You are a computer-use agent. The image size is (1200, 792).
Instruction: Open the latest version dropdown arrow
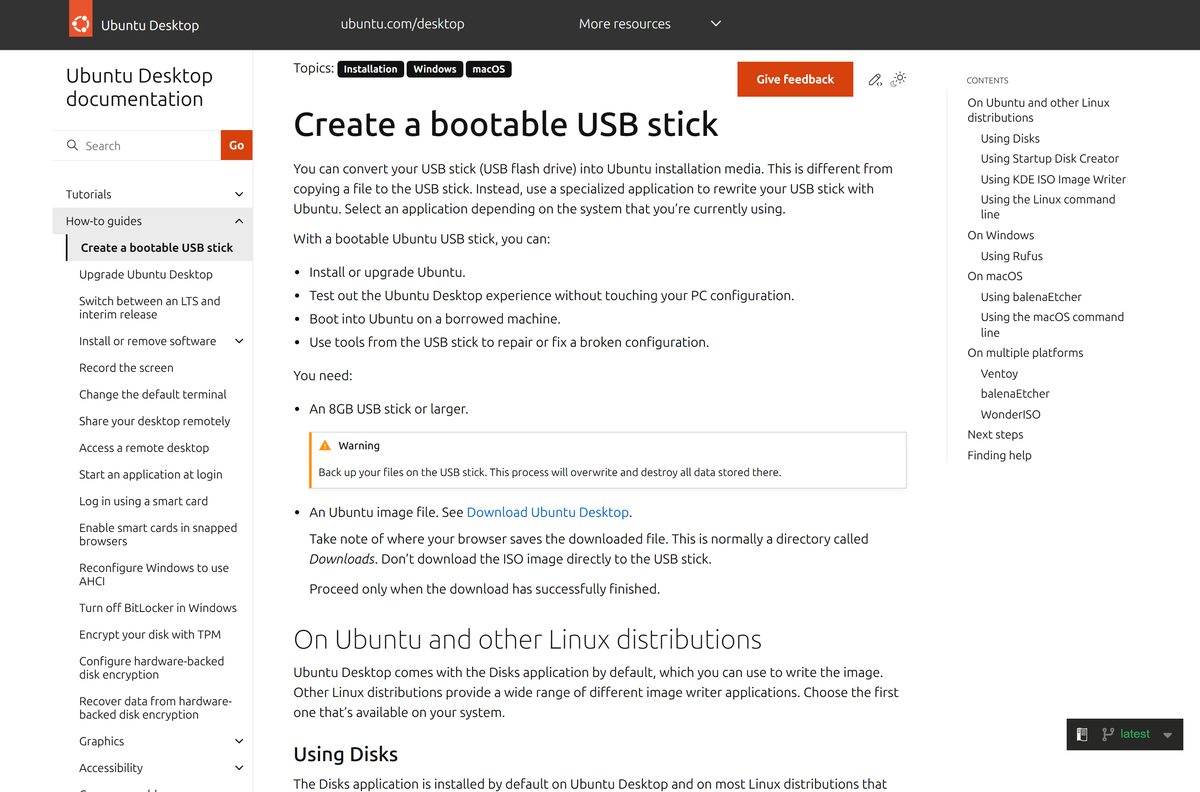[1168, 735]
